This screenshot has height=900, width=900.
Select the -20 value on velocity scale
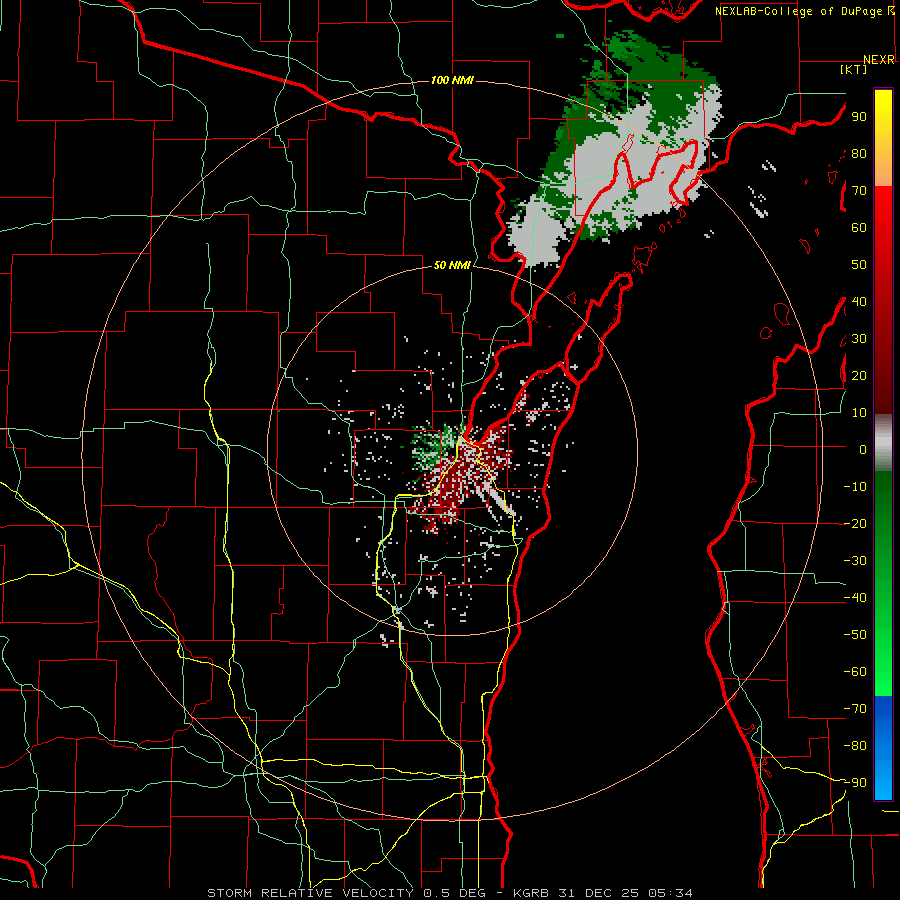coord(855,524)
